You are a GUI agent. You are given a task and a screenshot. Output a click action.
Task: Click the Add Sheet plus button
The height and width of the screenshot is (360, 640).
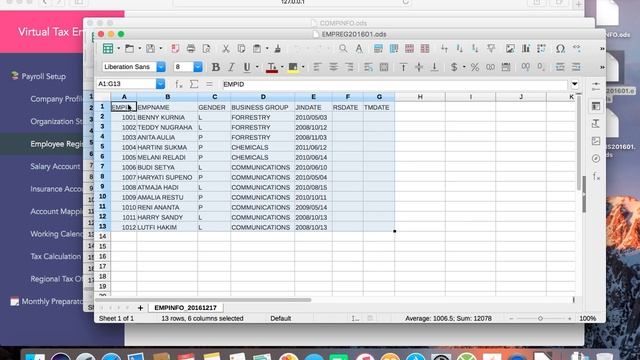(140, 308)
